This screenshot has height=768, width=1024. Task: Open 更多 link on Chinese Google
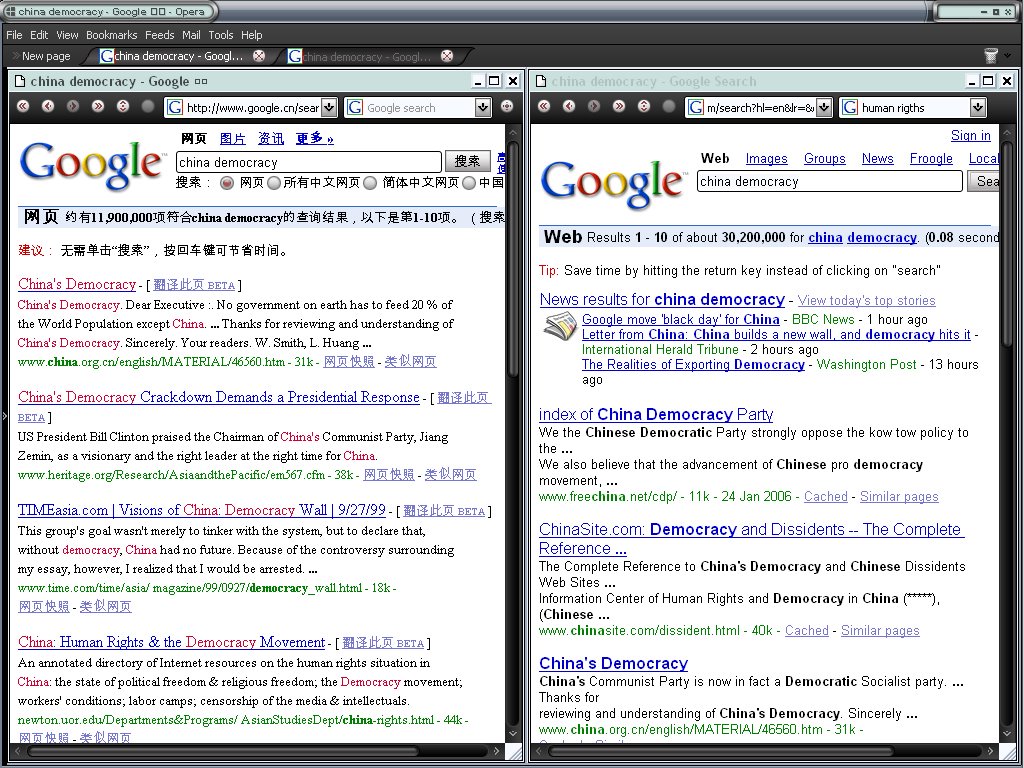pyautogui.click(x=314, y=138)
